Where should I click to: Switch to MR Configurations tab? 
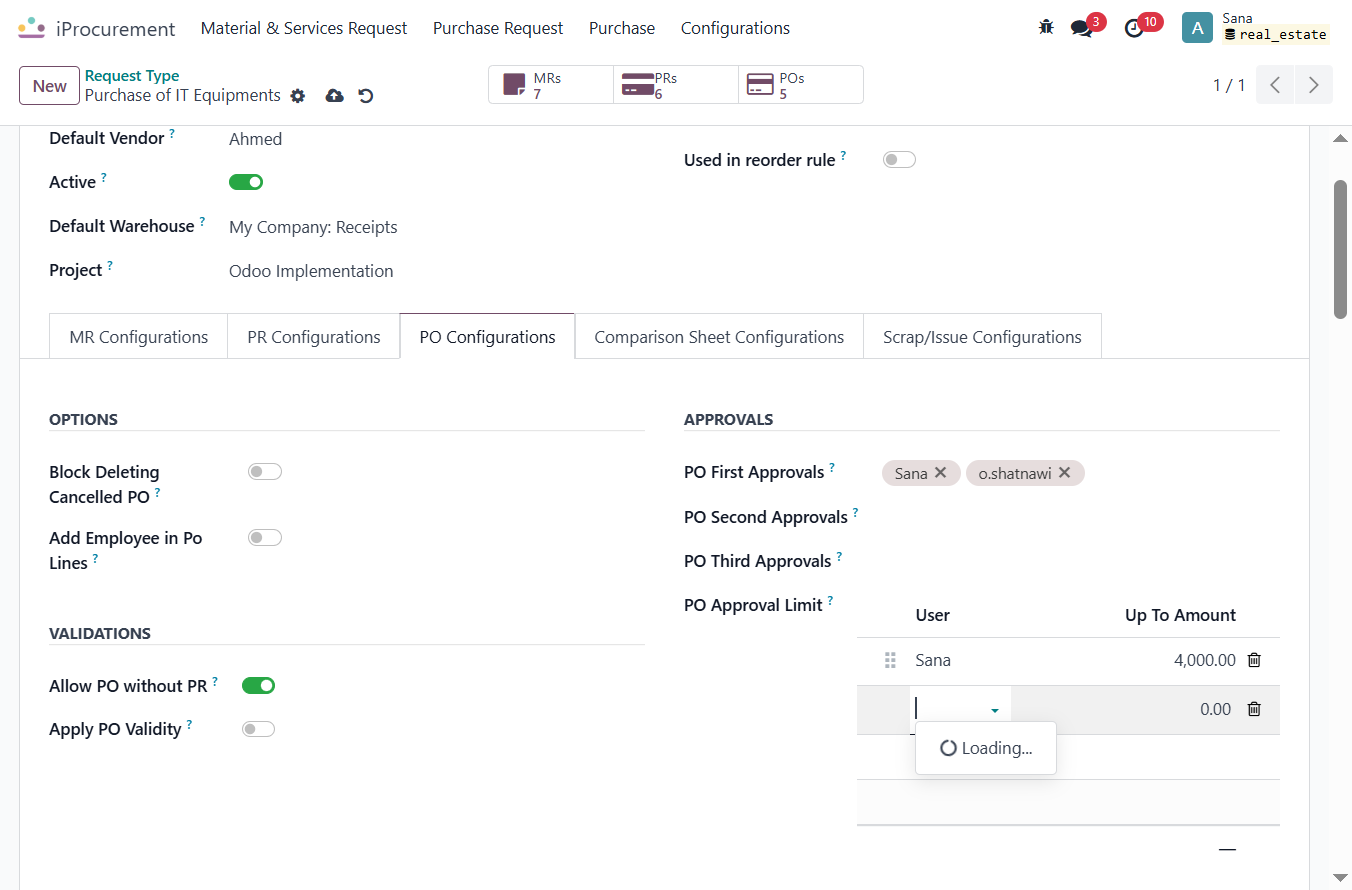pos(139,337)
